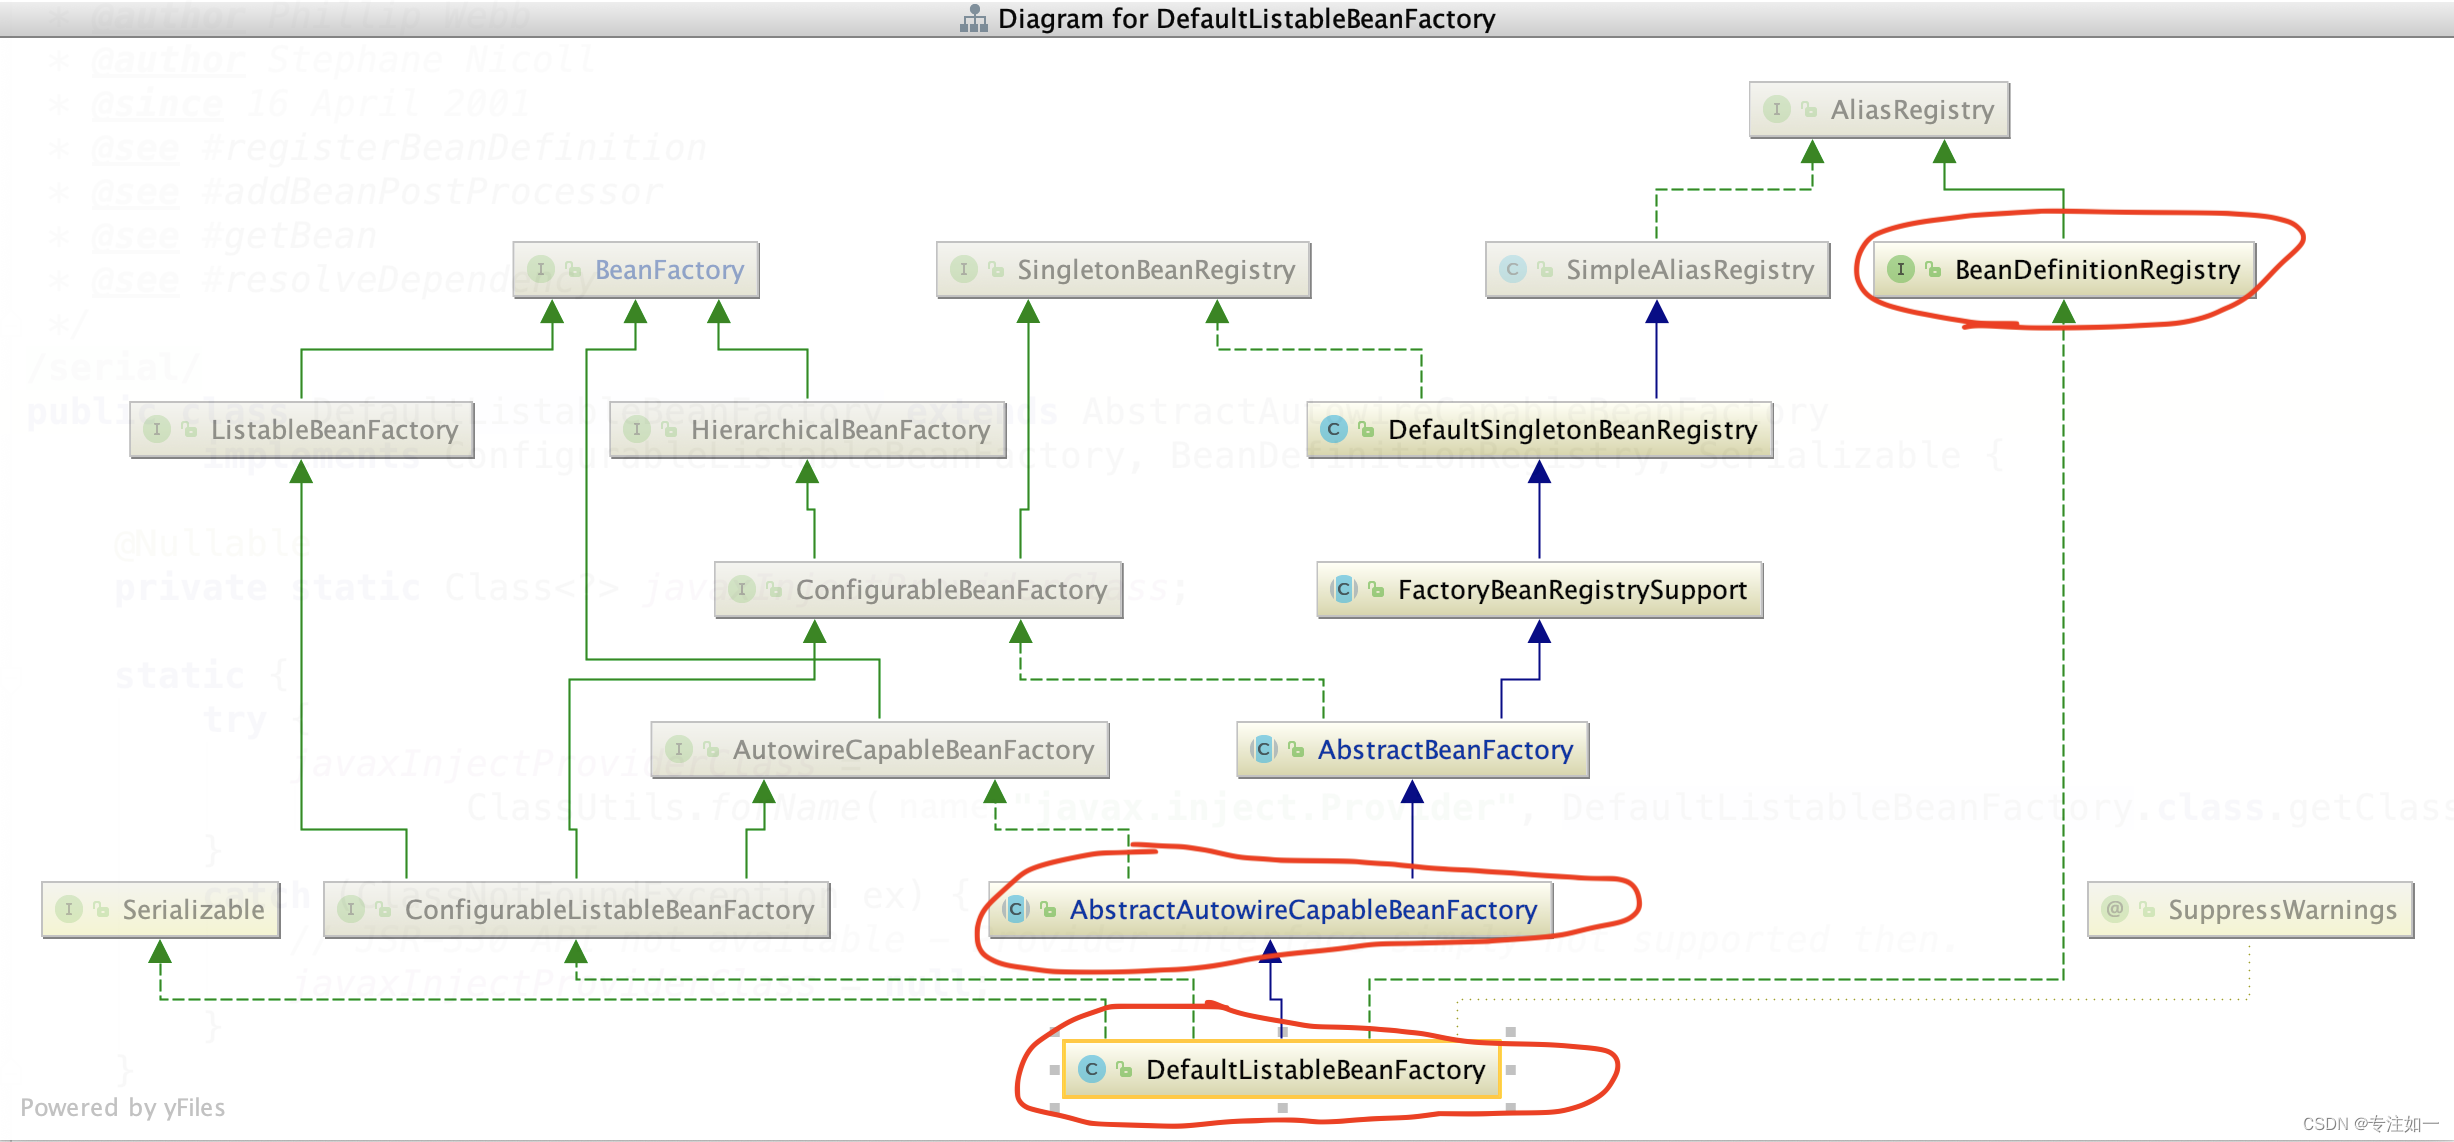This screenshot has height=1142, width=2454.
Task: Click the class icon on SimpleAliasRegistry
Action: pos(1513,270)
